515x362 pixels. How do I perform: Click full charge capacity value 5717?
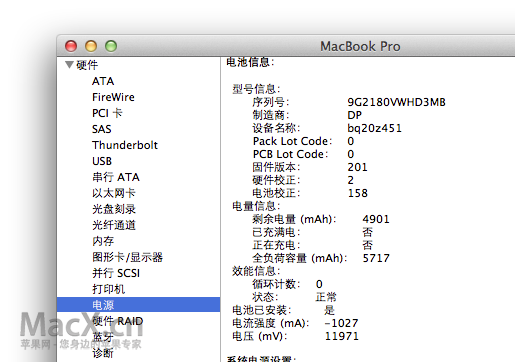pos(376,258)
